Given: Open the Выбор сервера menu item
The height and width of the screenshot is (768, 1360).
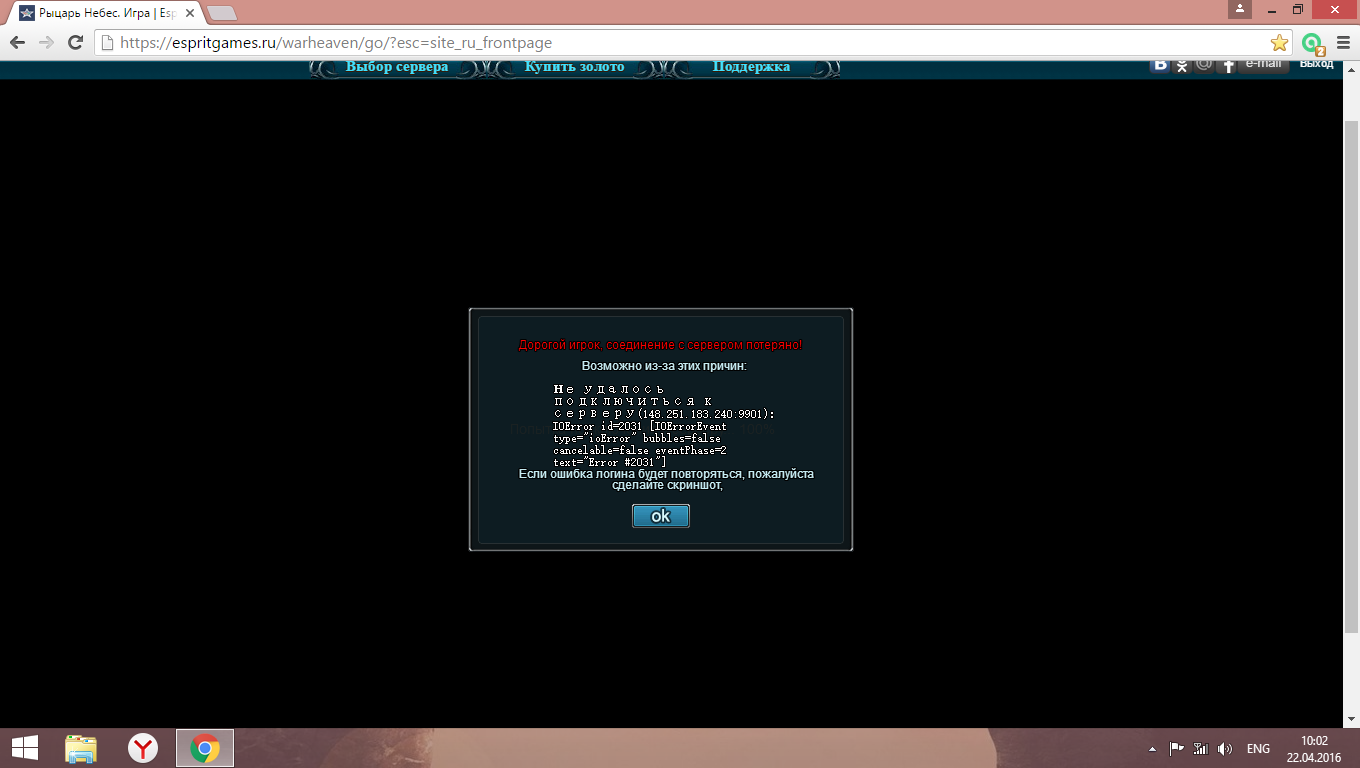Looking at the screenshot, I should point(397,67).
